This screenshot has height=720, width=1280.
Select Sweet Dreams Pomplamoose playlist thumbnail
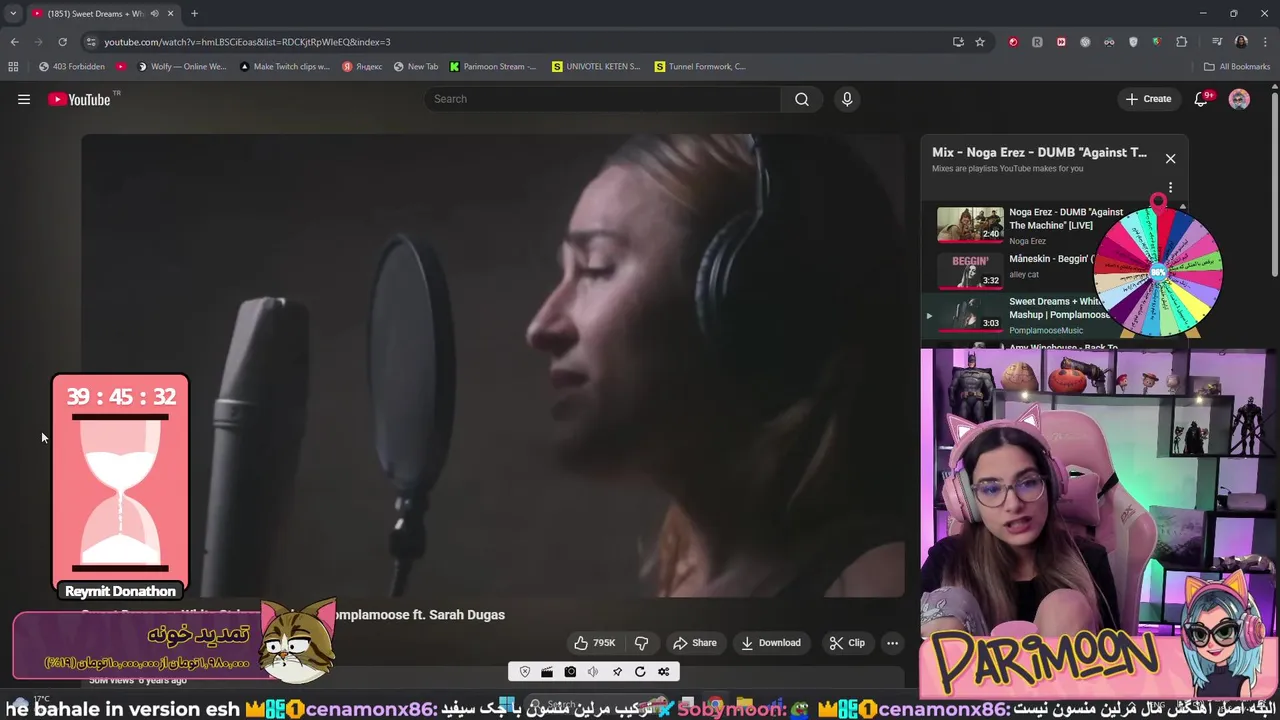click(x=970, y=313)
